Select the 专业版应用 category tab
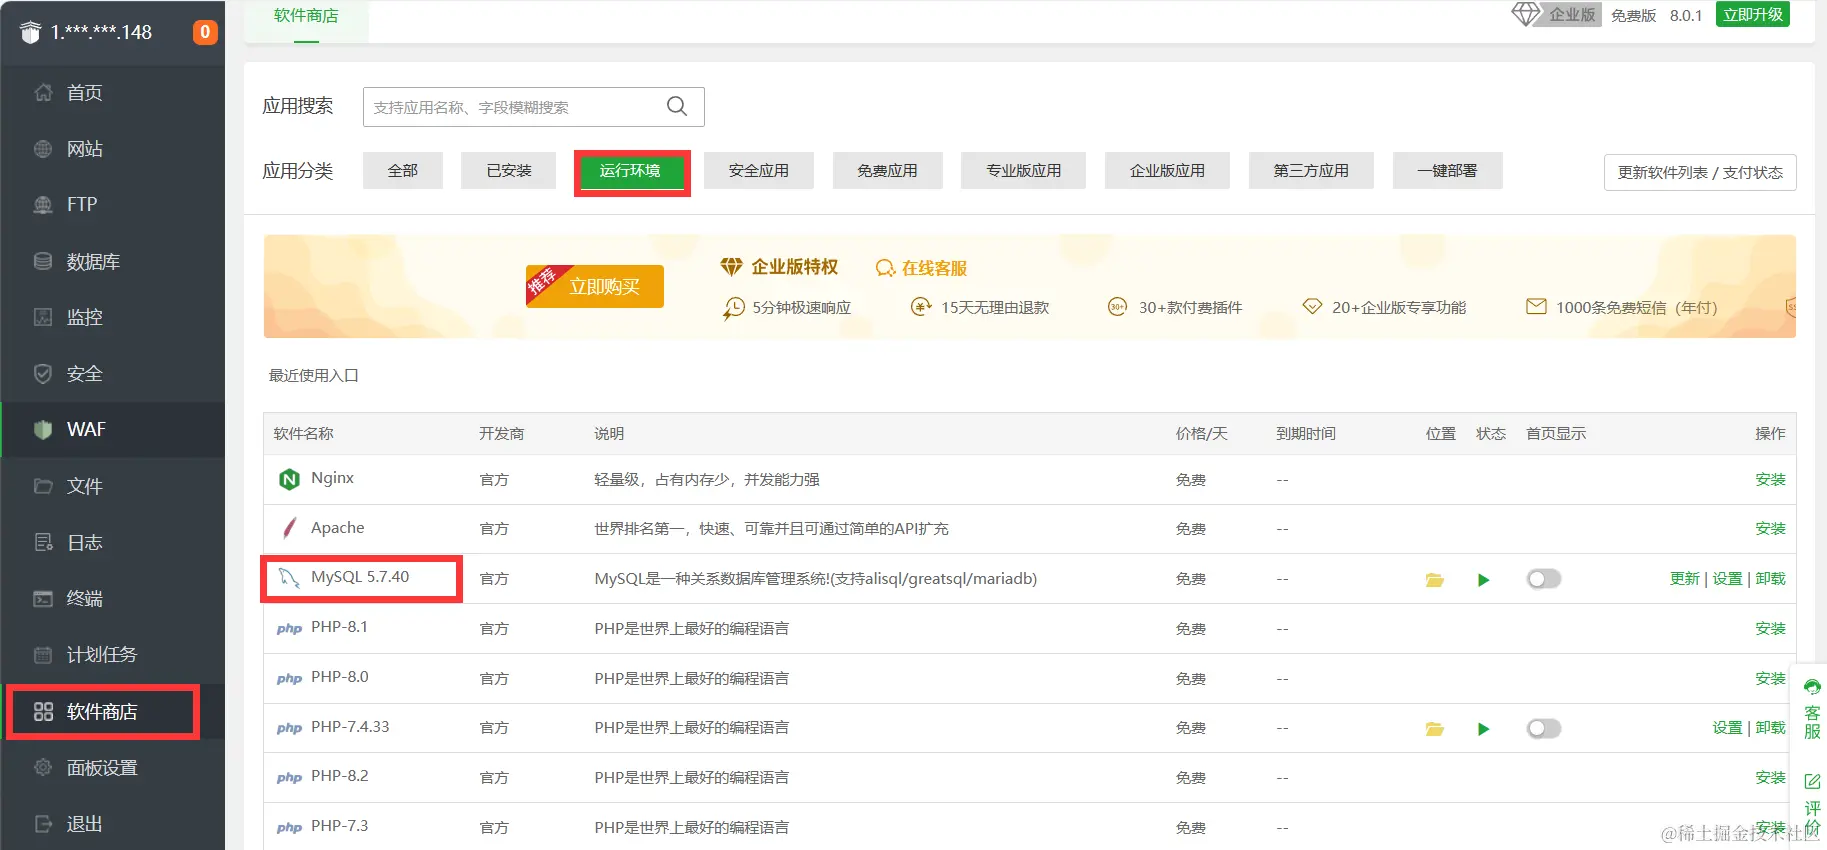Screen dimensions: 1827x850 [1024, 171]
